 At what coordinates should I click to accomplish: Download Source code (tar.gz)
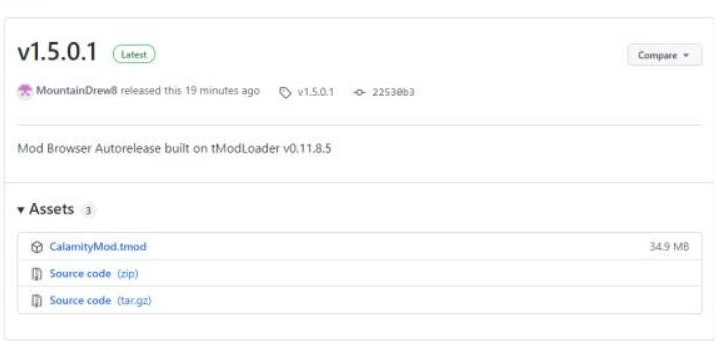(x=100, y=300)
